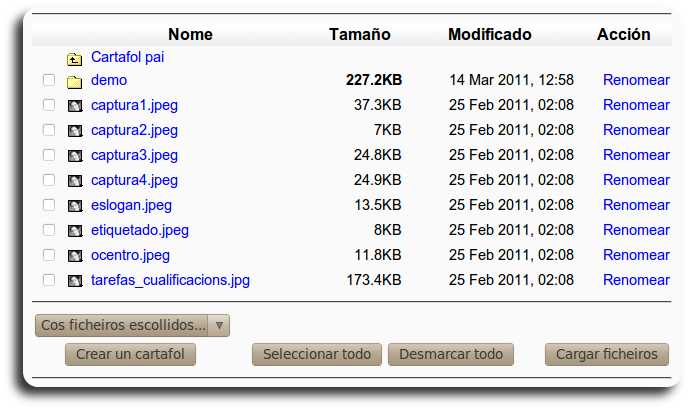The height and width of the screenshot is (410, 689).
Task: Click the Desmarcar todo button
Action: point(451,354)
